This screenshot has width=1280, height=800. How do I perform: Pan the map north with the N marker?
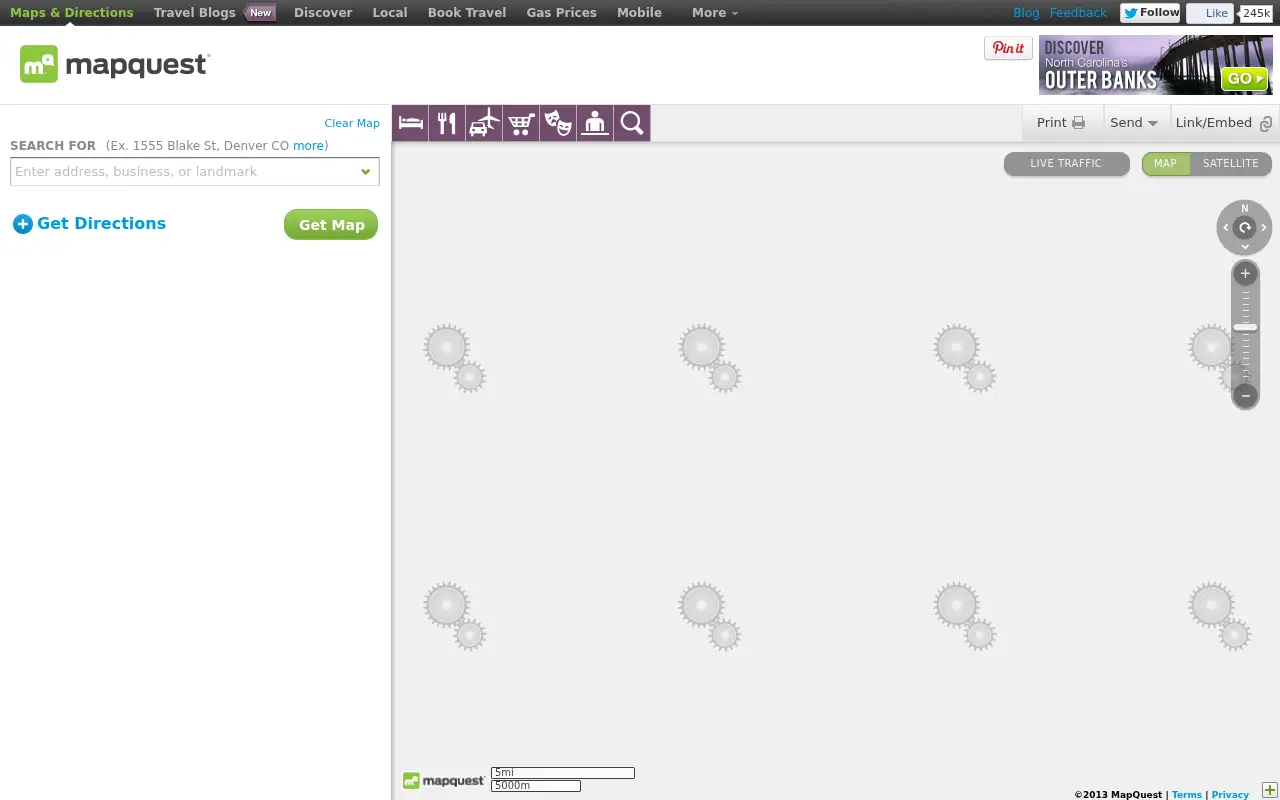click(1245, 209)
